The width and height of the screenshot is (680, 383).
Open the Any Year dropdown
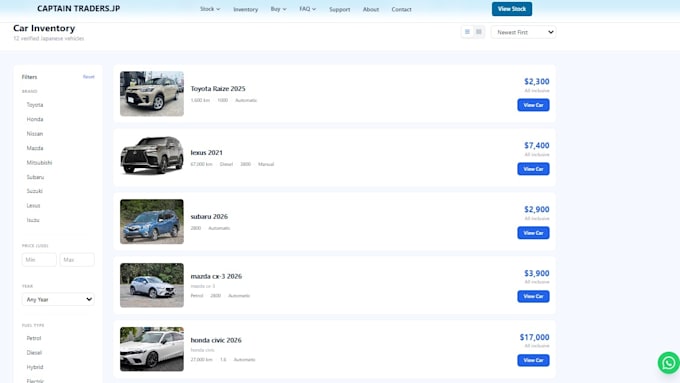(58, 299)
